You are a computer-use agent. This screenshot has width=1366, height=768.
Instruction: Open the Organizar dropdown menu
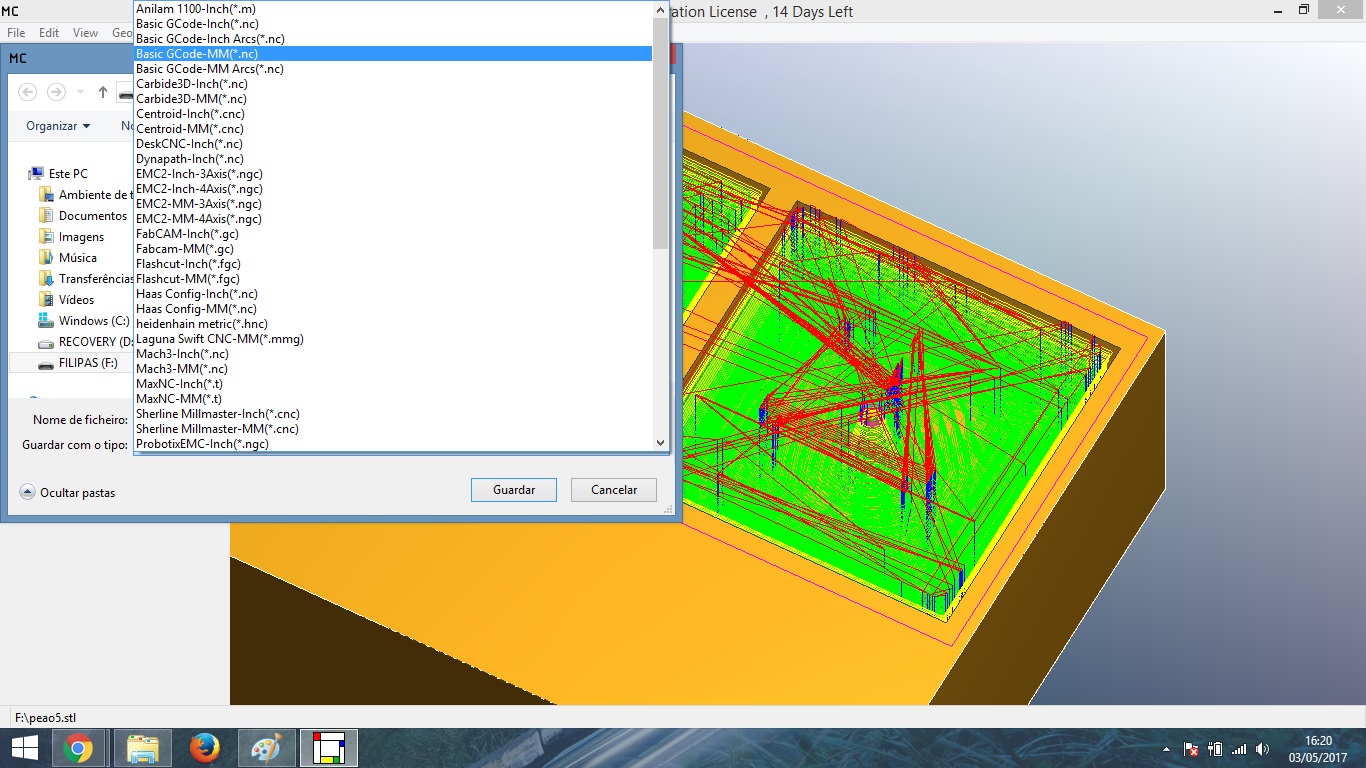click(x=58, y=126)
